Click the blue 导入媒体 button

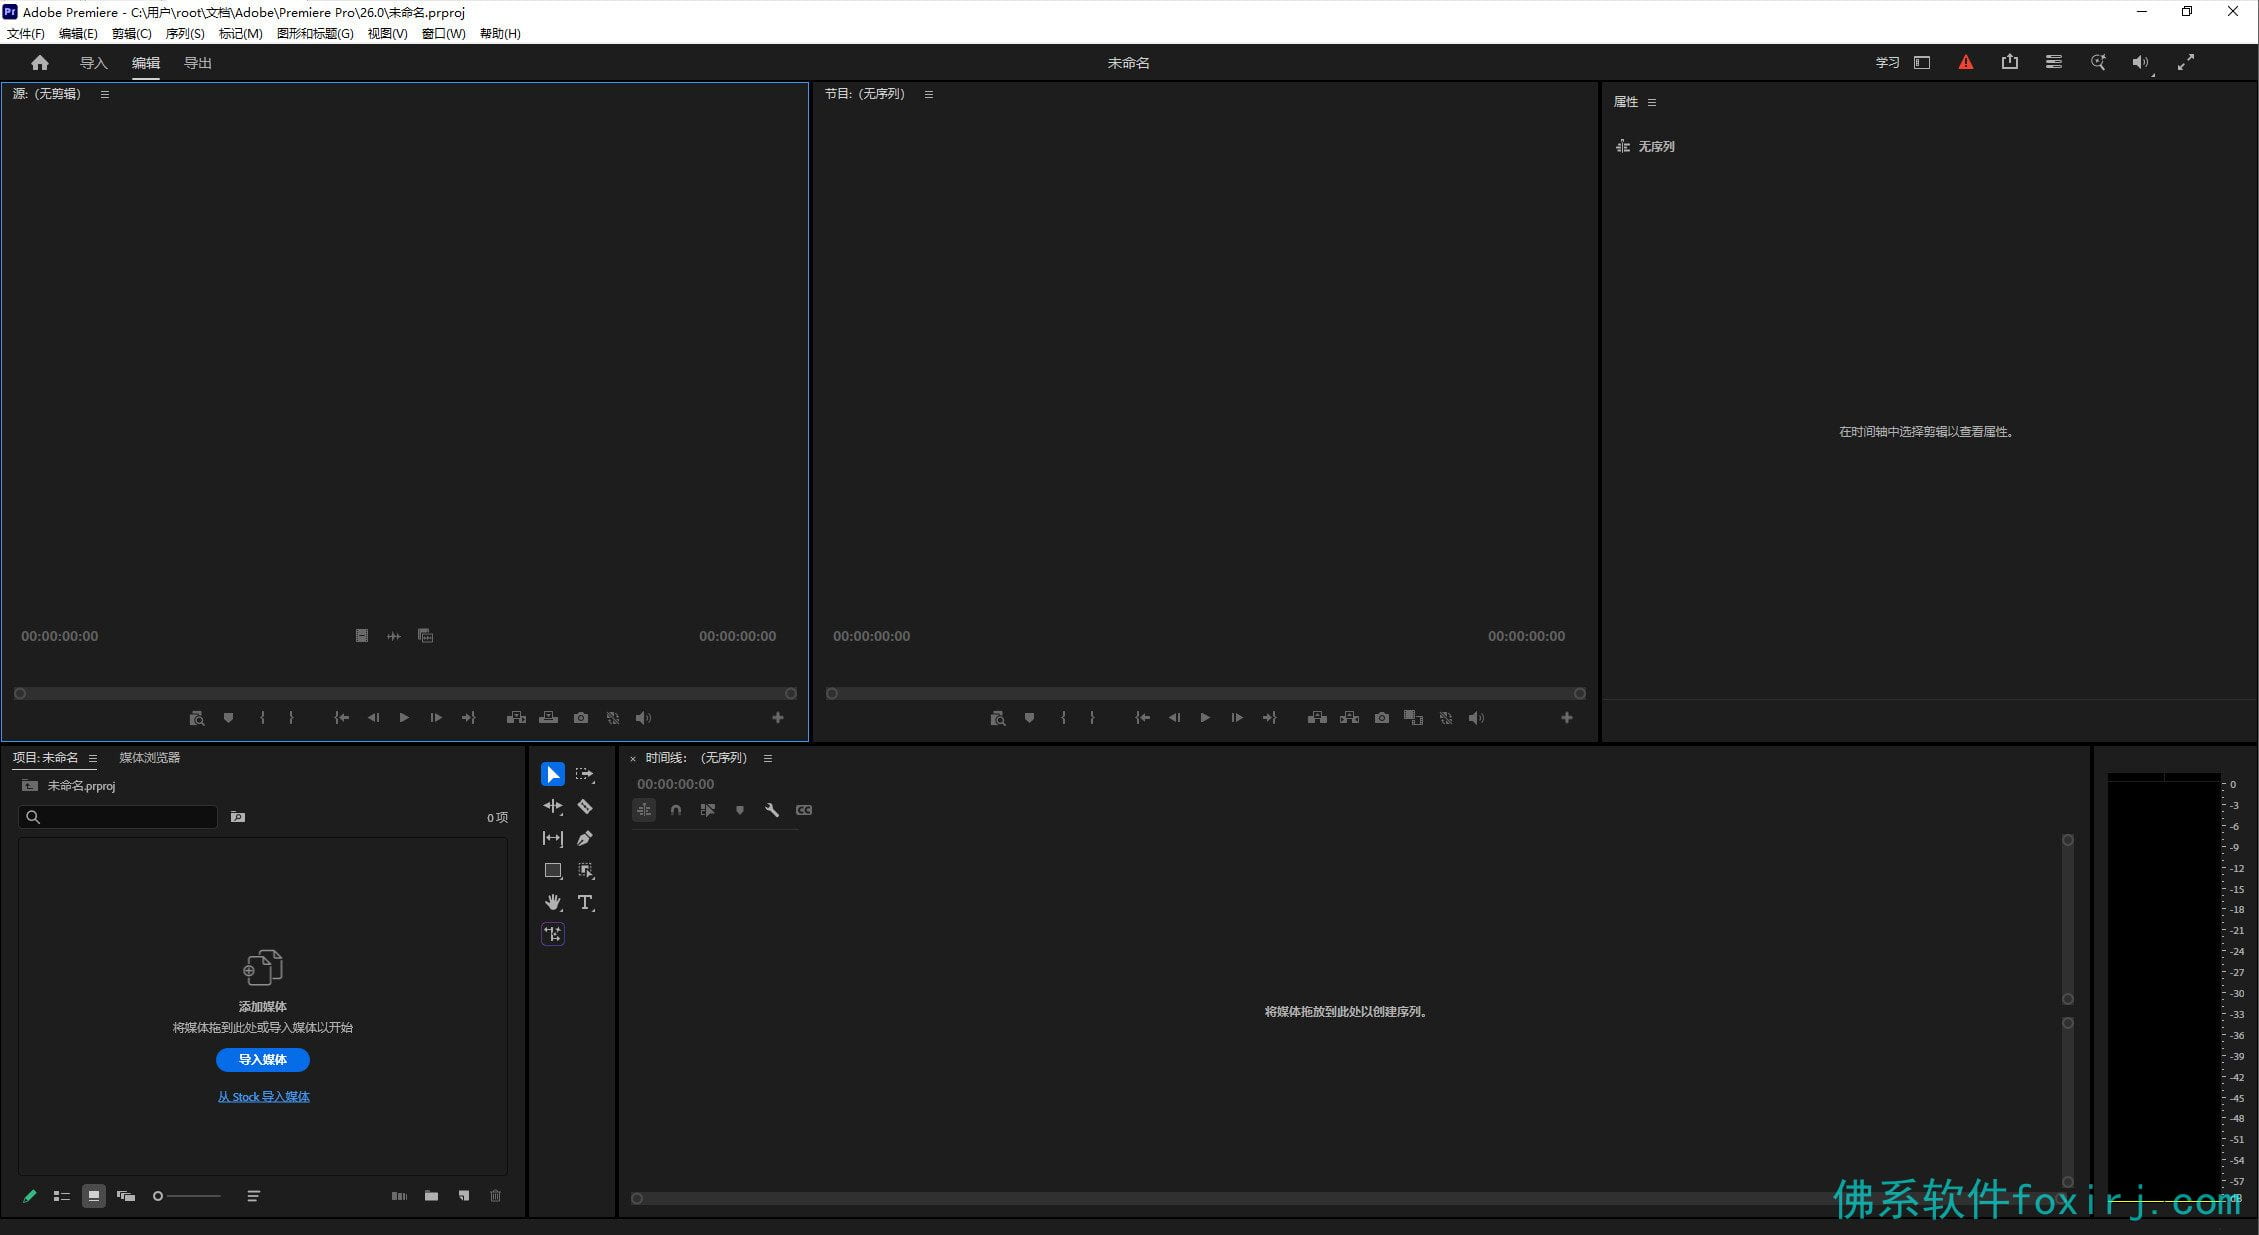point(262,1059)
